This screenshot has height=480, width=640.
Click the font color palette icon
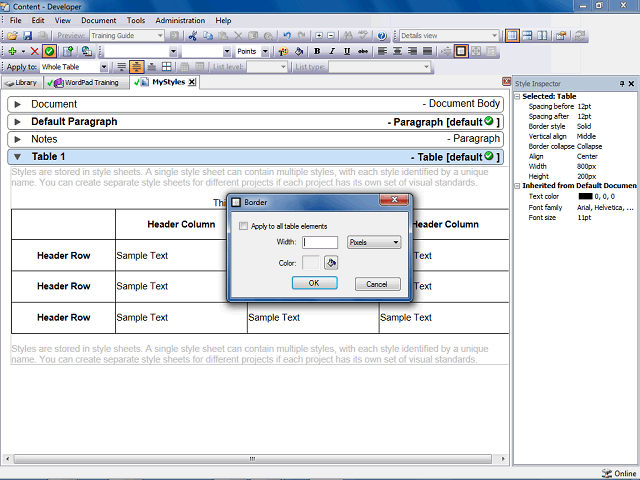pyautogui.click(x=283, y=51)
